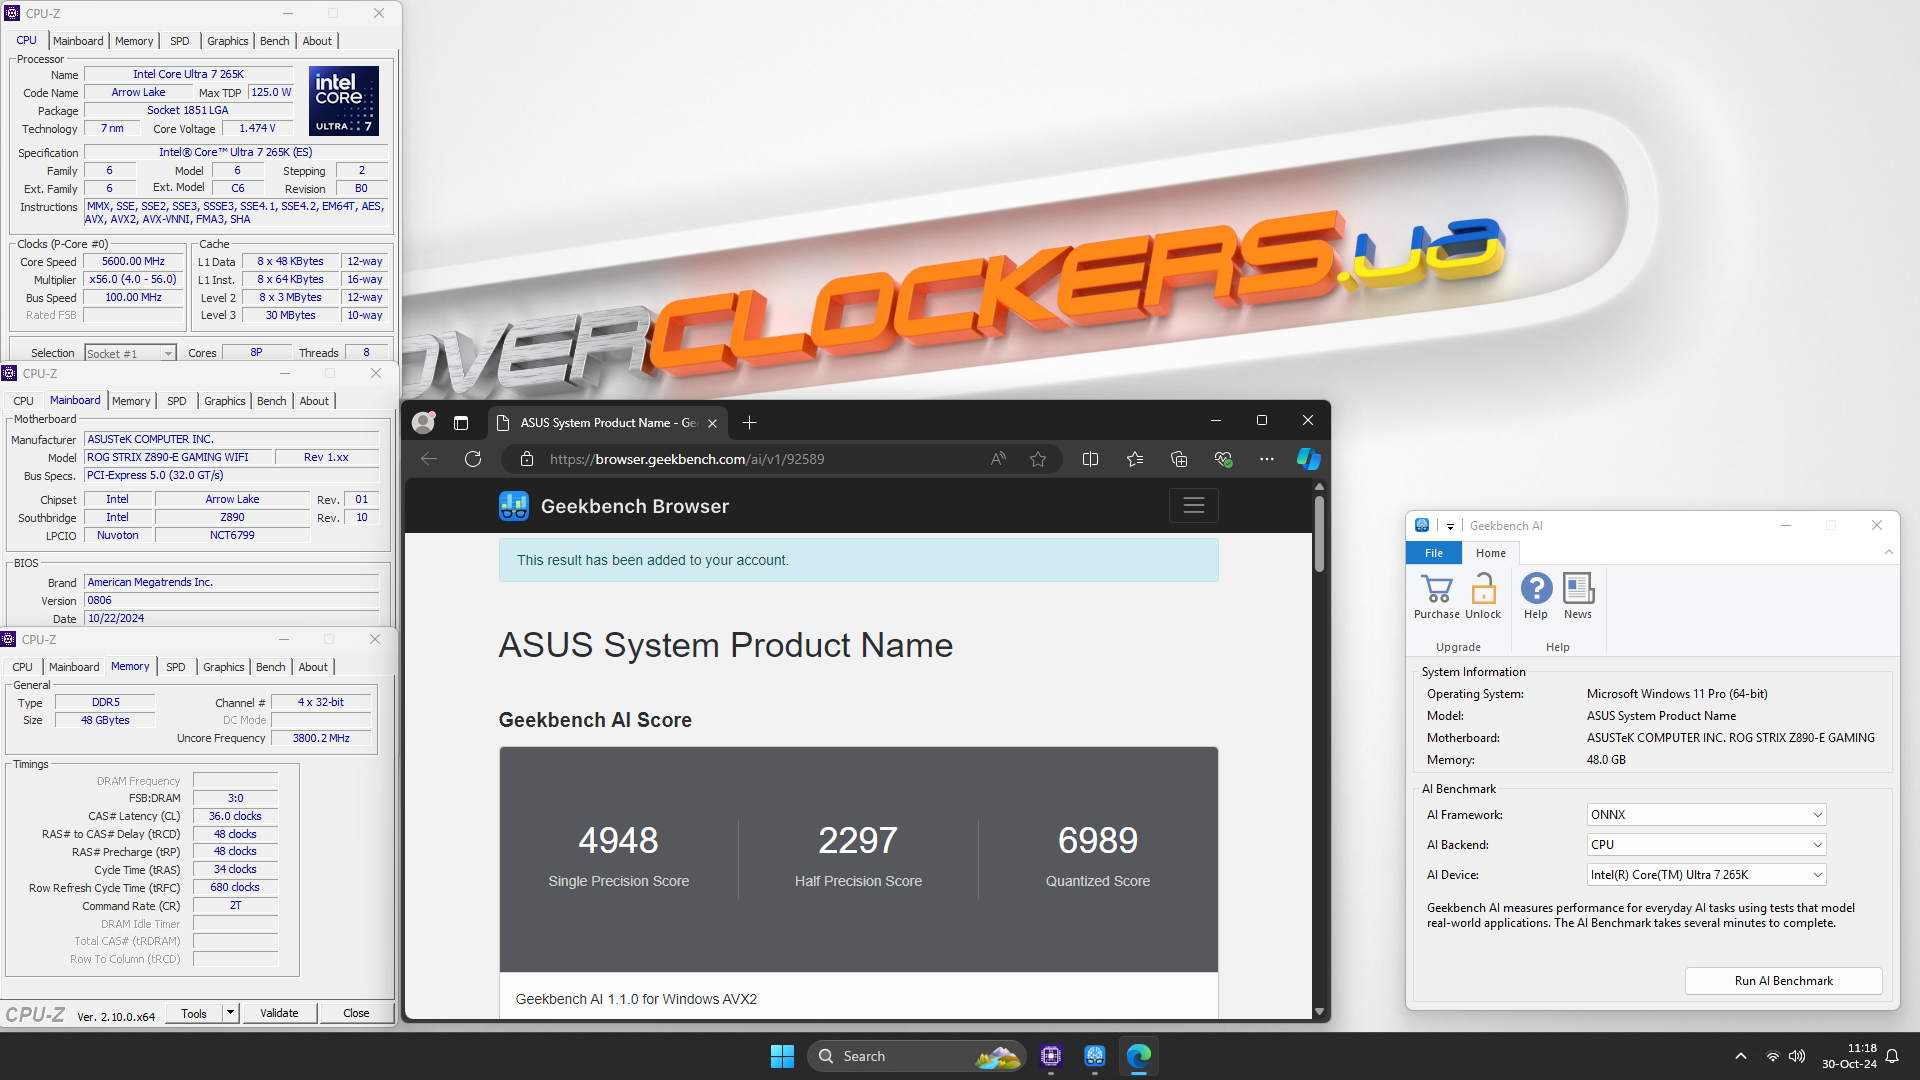Open Collections icon in Edge toolbar
This screenshot has width=1920, height=1080.
1179,459
